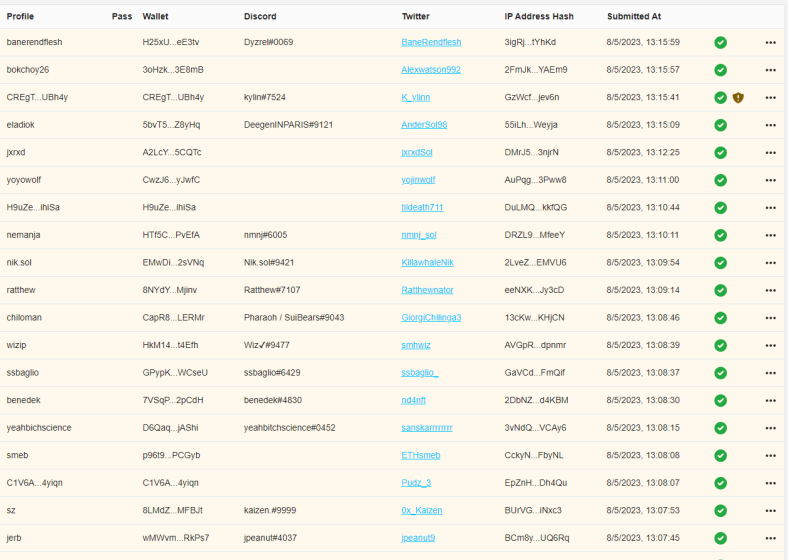This screenshot has height=560, width=788.
Task: Select Discord cell DeegenINPARIS#9121
Action: coord(288,125)
